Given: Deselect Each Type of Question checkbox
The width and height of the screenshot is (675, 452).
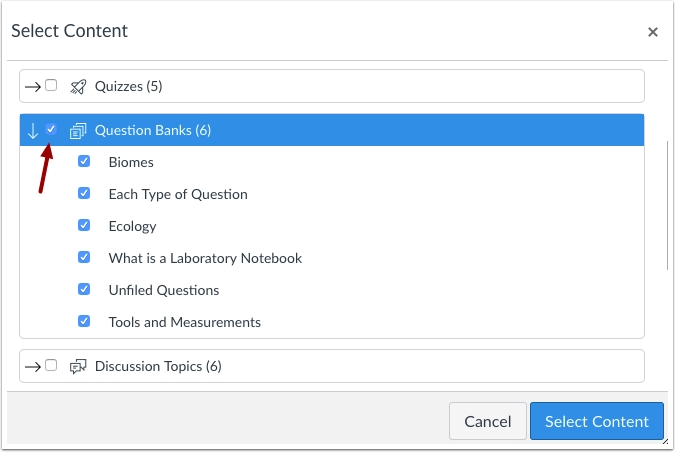Looking at the screenshot, I should (85, 194).
